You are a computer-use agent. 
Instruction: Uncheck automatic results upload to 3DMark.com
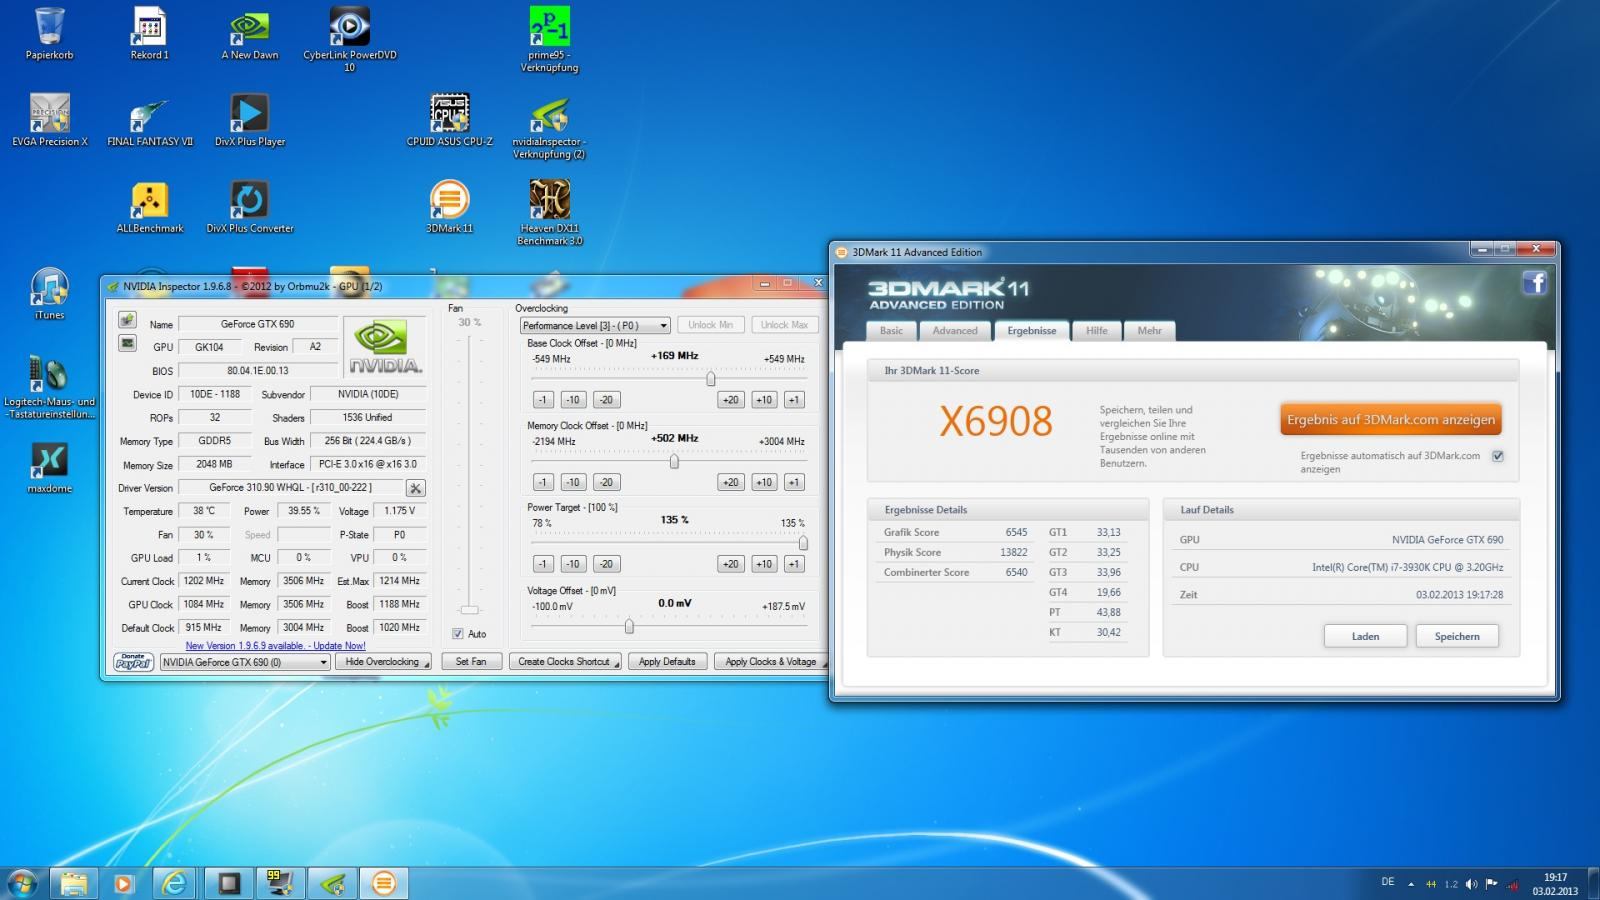(x=1498, y=456)
